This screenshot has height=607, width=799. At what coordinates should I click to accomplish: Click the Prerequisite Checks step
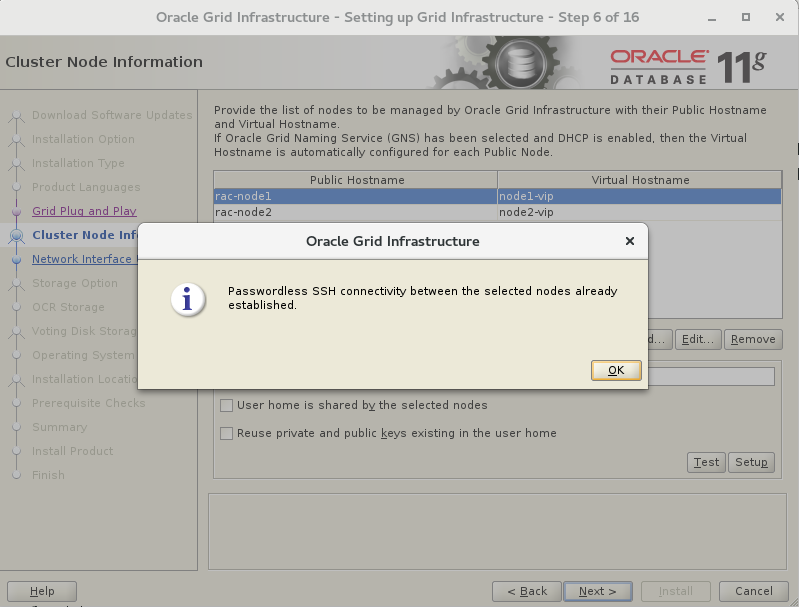pos(89,403)
